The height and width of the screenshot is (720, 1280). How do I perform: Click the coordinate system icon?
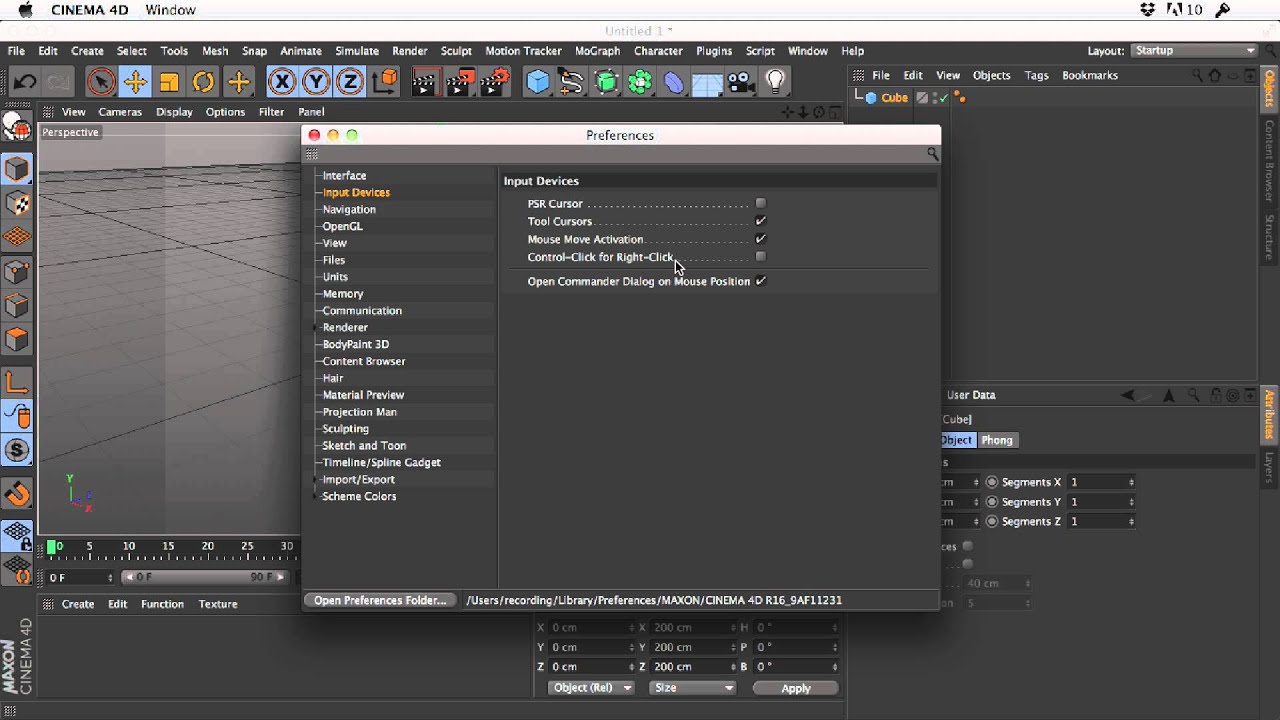tap(384, 82)
